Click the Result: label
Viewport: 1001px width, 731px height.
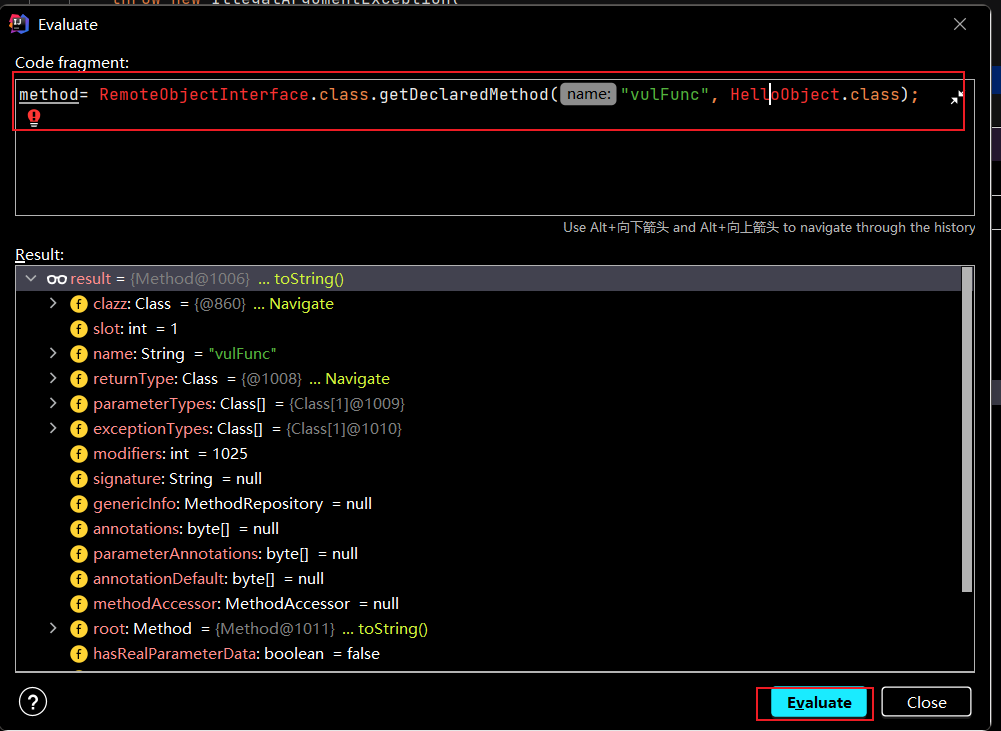pyautogui.click(x=40, y=255)
